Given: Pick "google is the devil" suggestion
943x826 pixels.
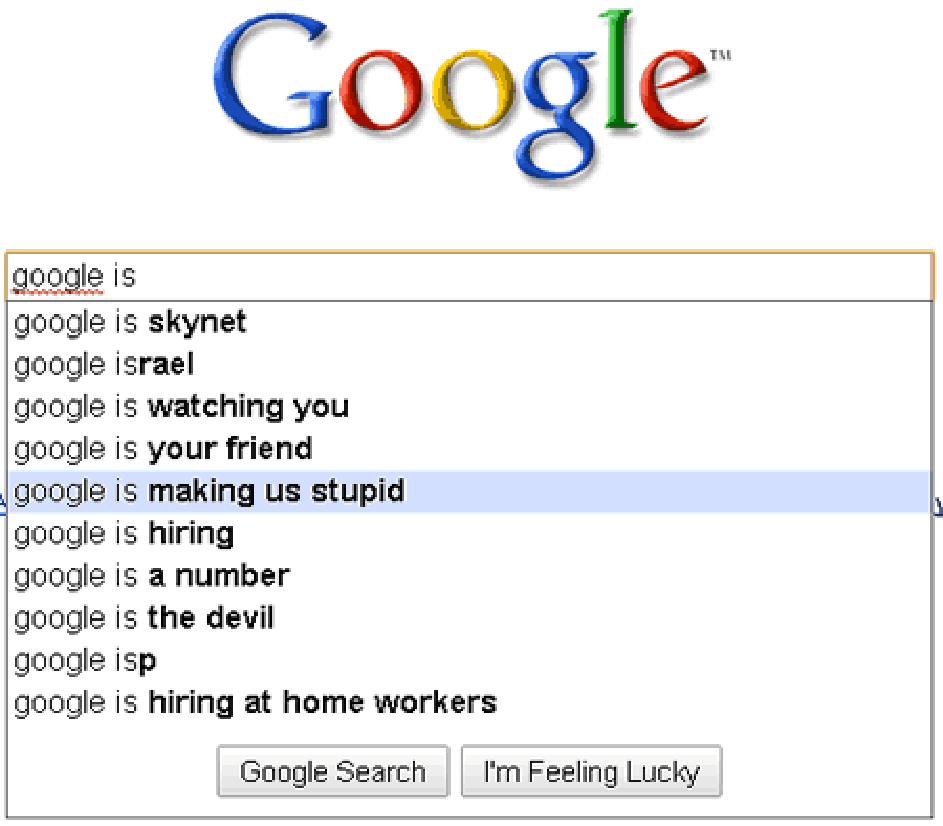Looking at the screenshot, I should (469, 618).
